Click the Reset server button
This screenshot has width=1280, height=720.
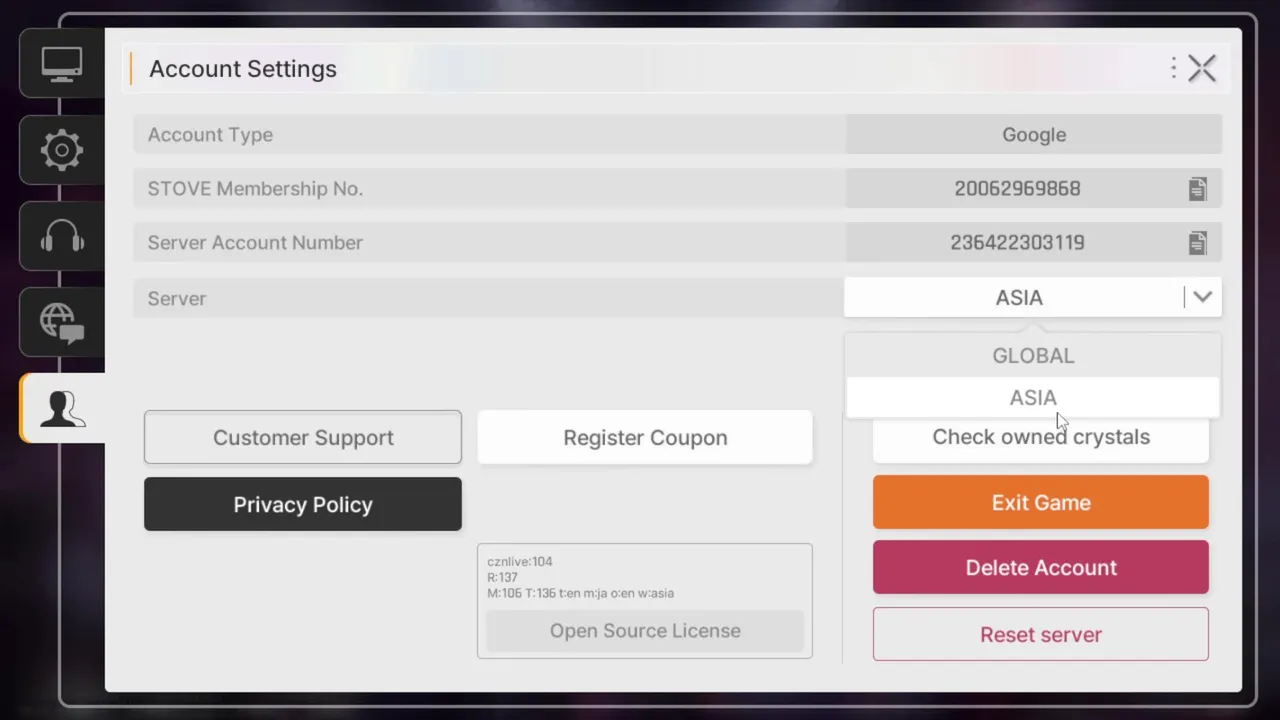click(1040, 634)
